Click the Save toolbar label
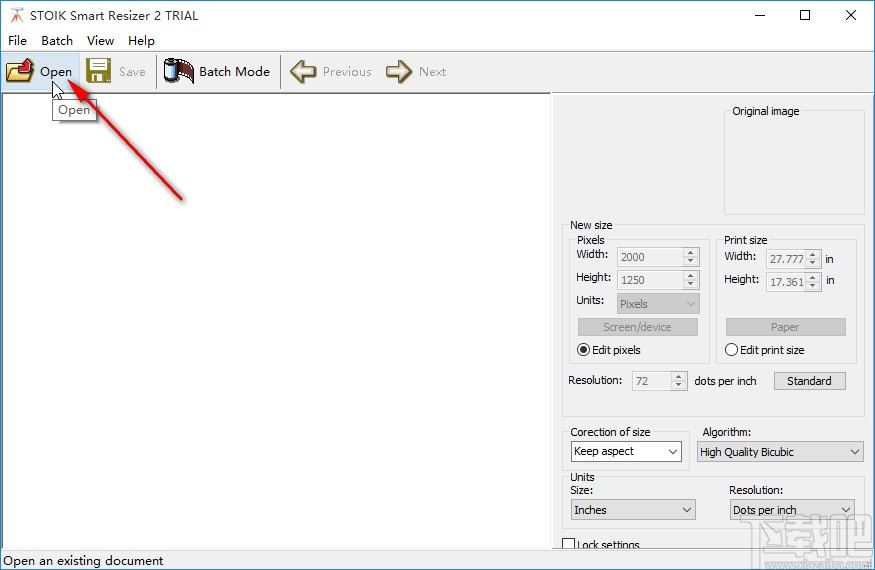This screenshot has height=570, width=875. 132,72
